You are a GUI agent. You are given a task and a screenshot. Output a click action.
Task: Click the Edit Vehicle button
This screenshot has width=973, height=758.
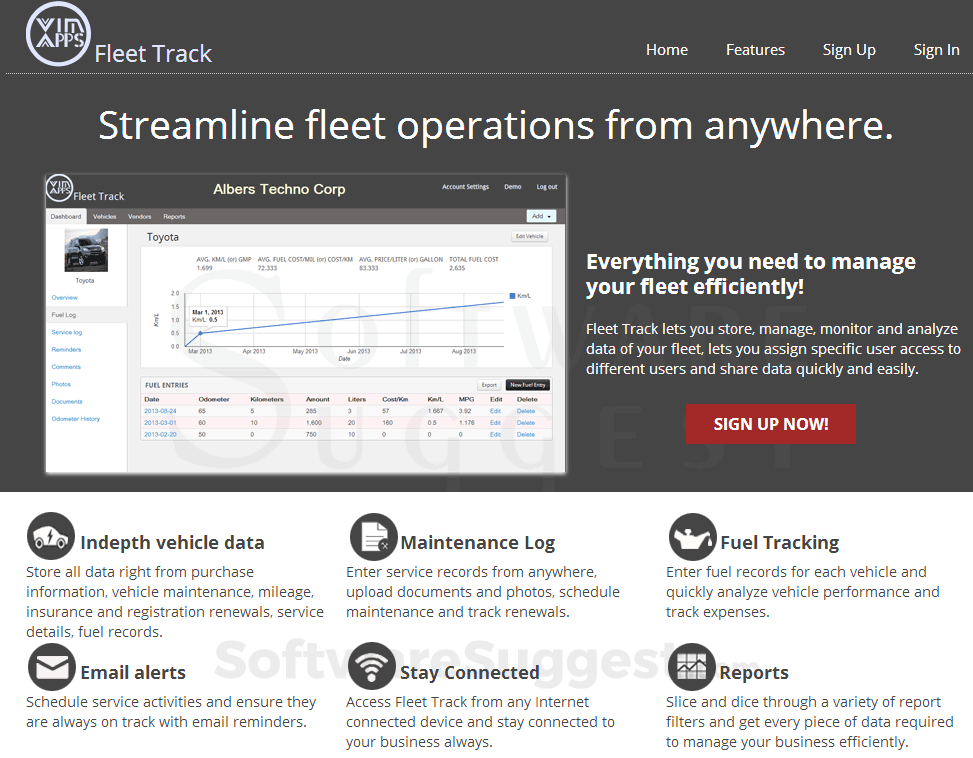coord(529,236)
